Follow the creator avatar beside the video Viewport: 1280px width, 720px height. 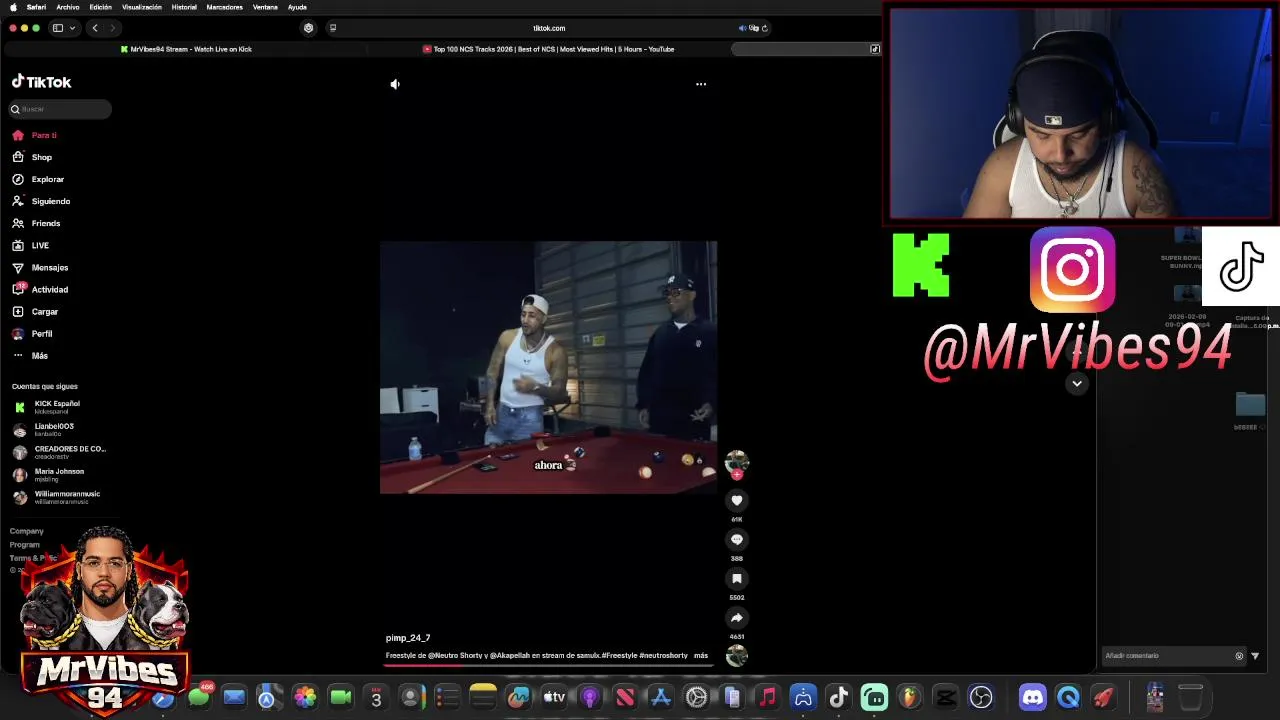pos(737,462)
